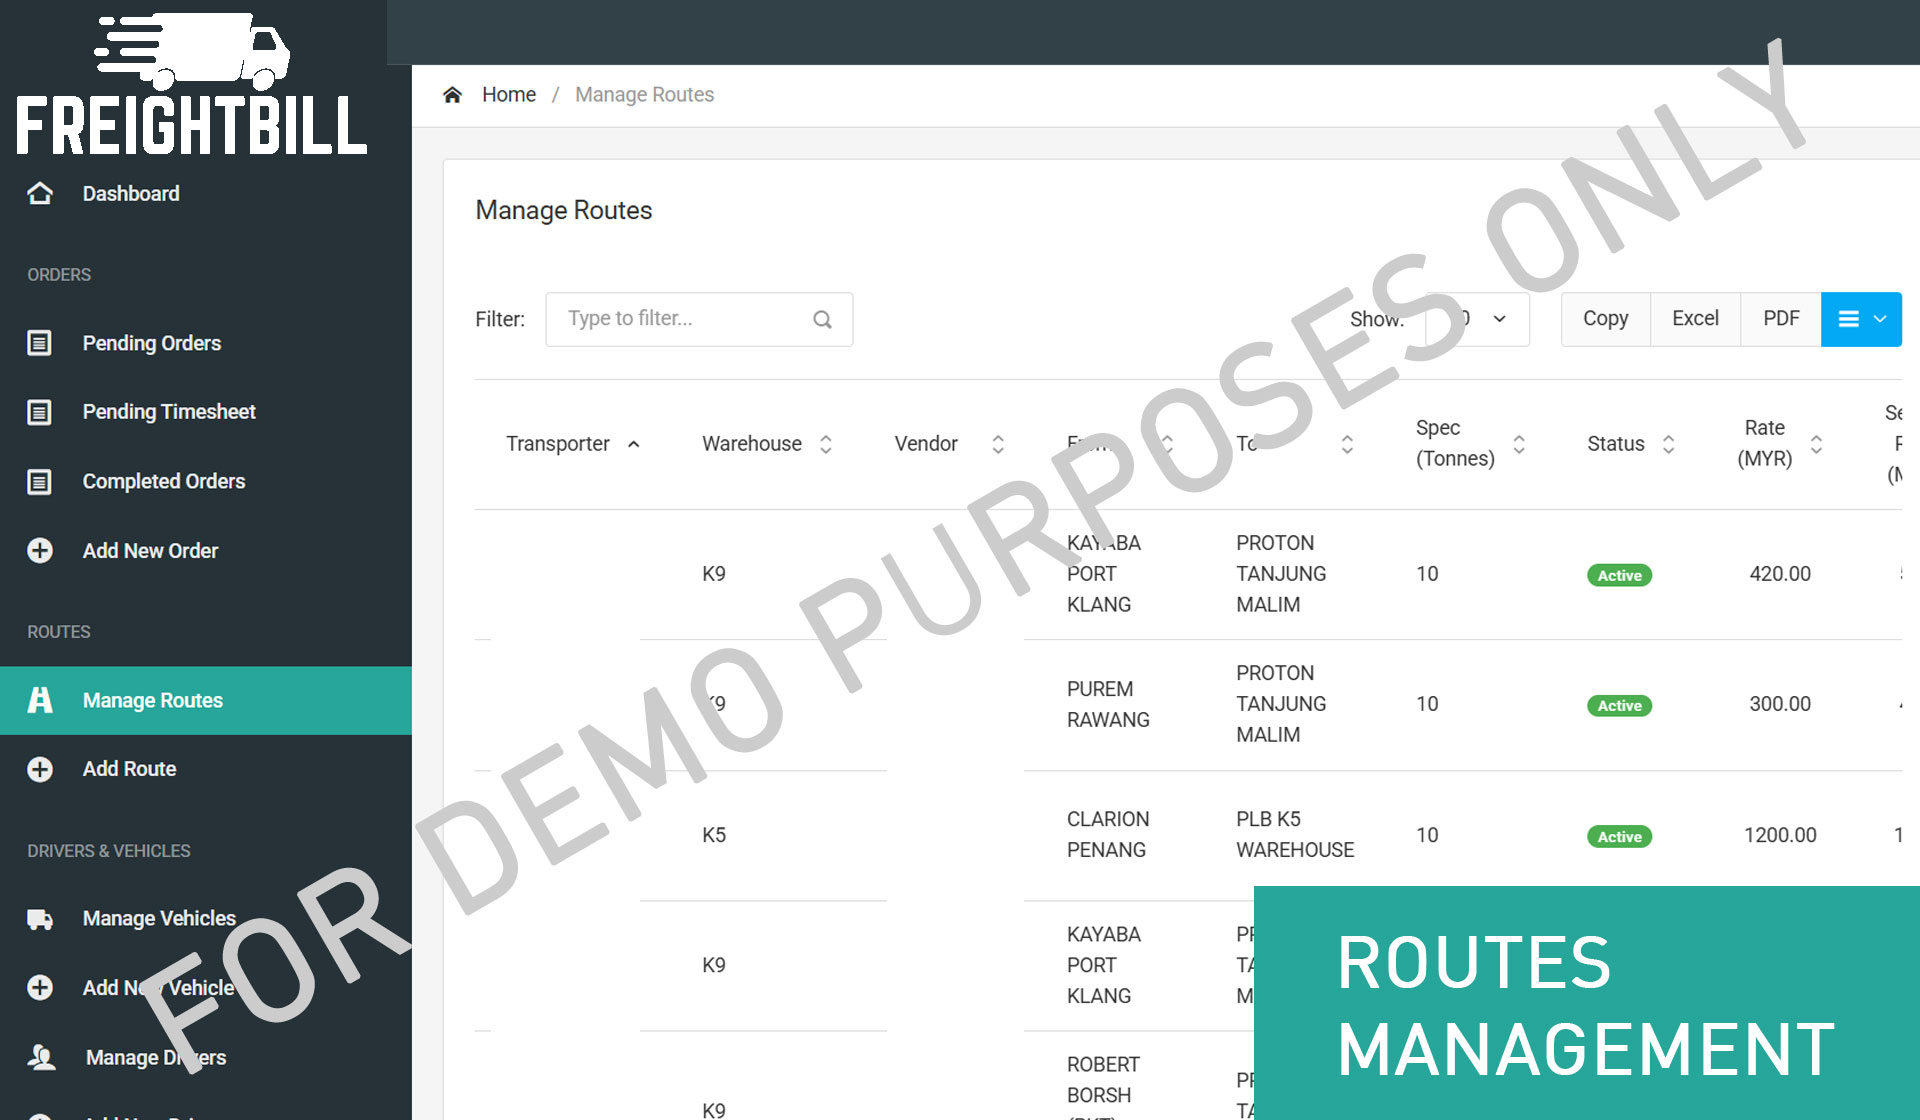Click the breadcrumb home icon
Screen dimensions: 1920x1120
pos(453,95)
